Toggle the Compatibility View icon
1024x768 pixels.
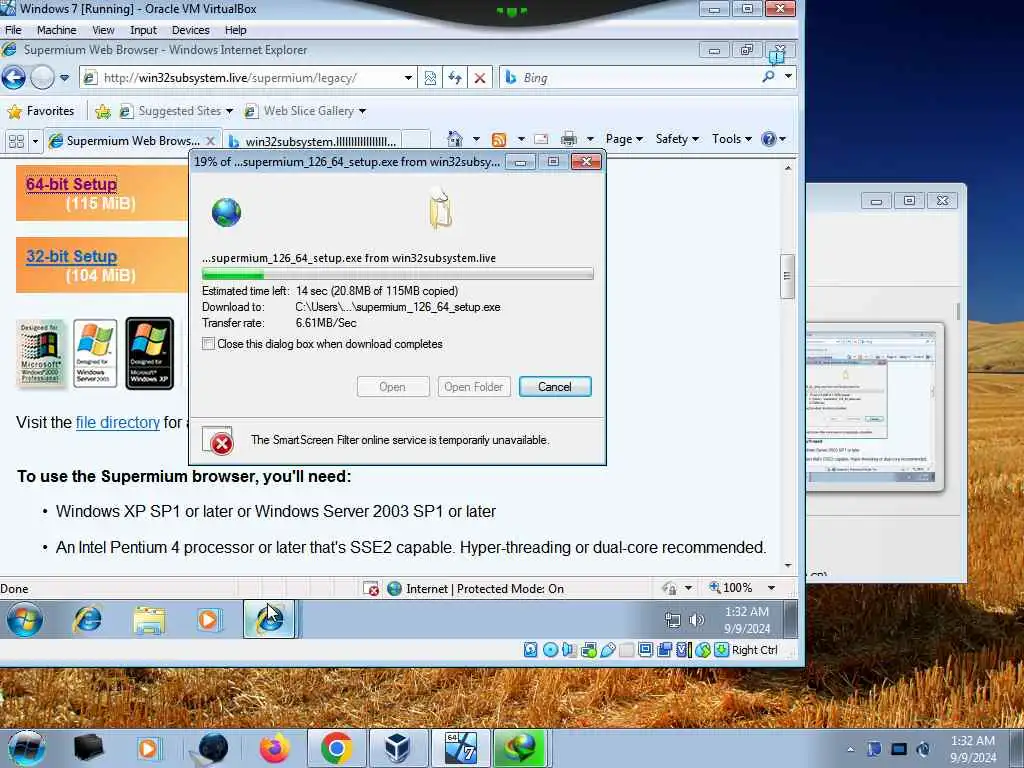click(x=430, y=78)
